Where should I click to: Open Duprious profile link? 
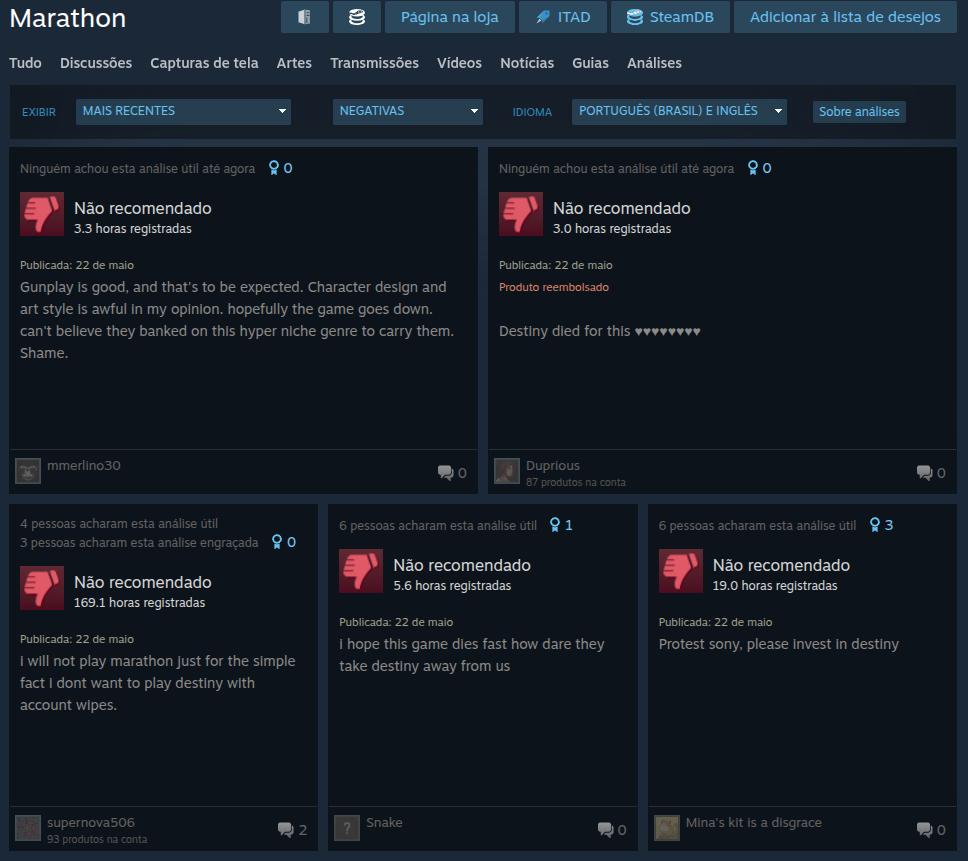(x=553, y=465)
